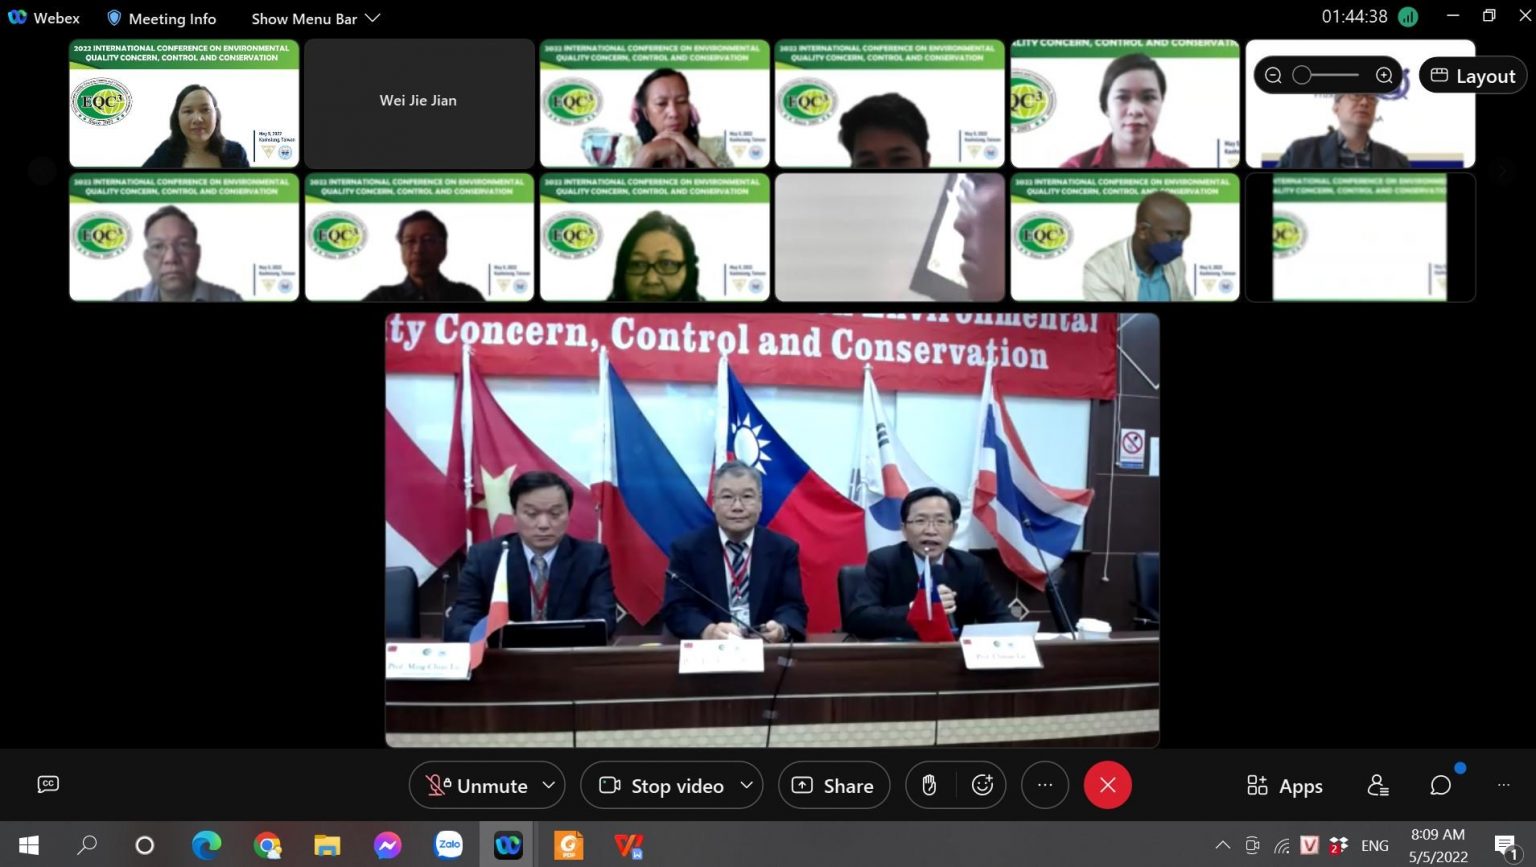Viewport: 1536px width, 867px height.
Task: Click the thumbnail zoom slider handle
Action: click(x=1302, y=76)
